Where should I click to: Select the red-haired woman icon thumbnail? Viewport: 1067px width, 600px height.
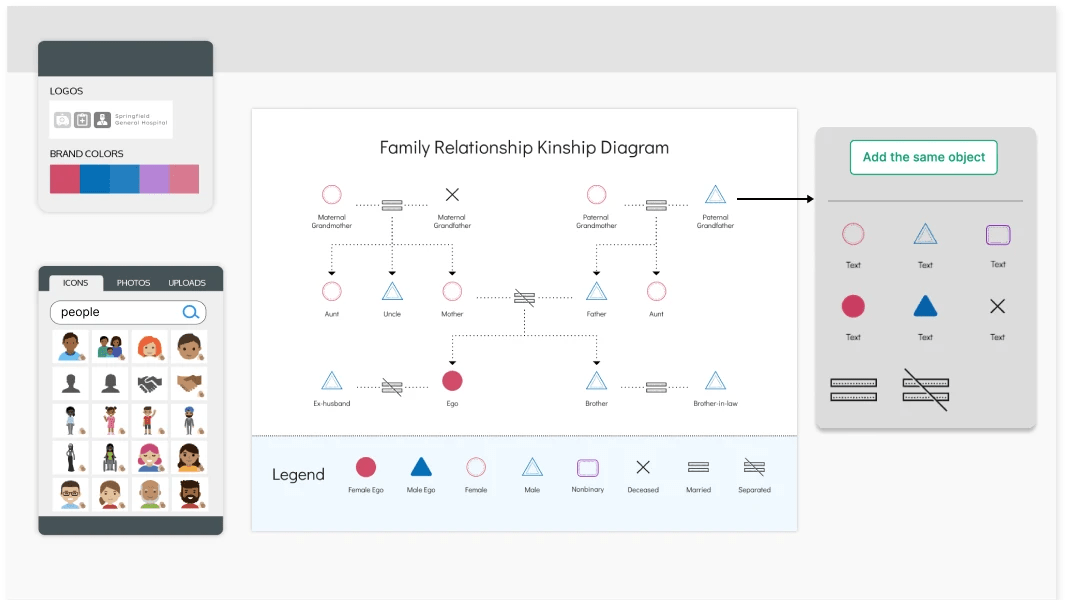[149, 345]
